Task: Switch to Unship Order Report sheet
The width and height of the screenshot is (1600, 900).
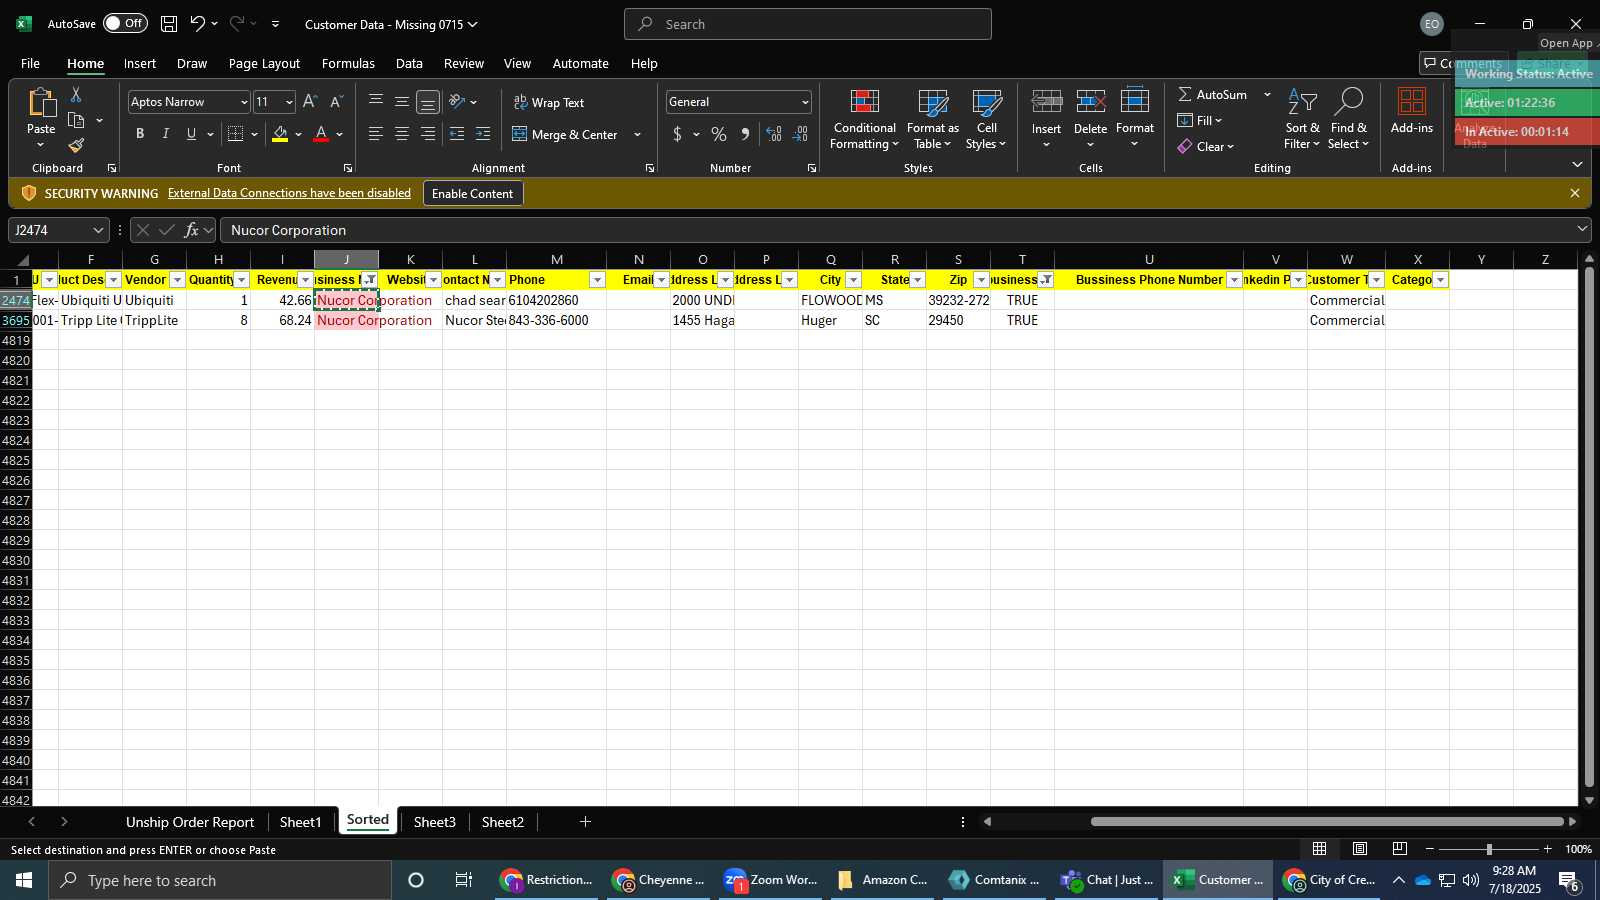Action: [x=190, y=822]
